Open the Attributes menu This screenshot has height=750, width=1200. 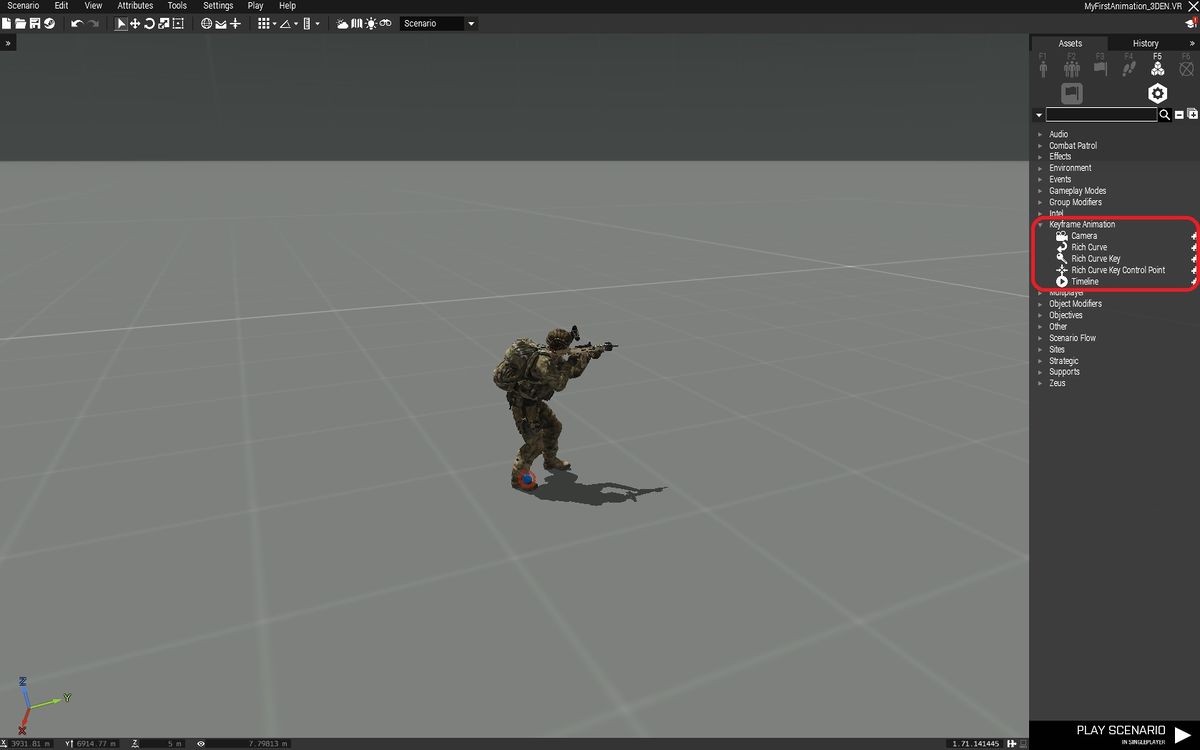click(x=135, y=6)
